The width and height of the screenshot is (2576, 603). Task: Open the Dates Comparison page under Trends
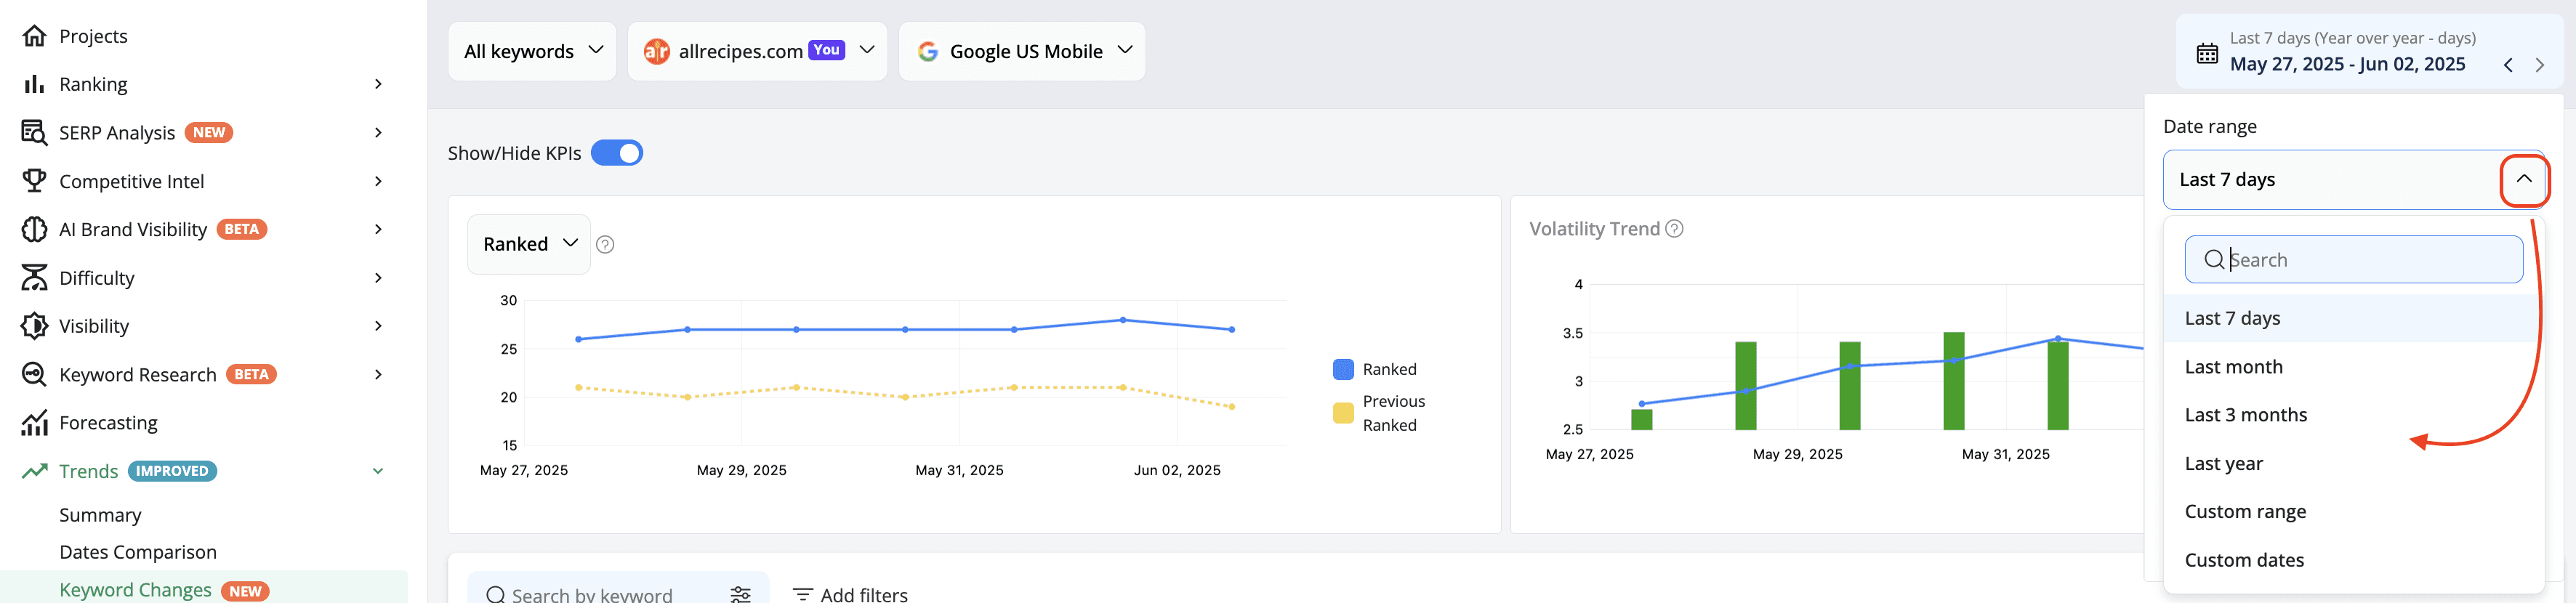[x=138, y=552]
